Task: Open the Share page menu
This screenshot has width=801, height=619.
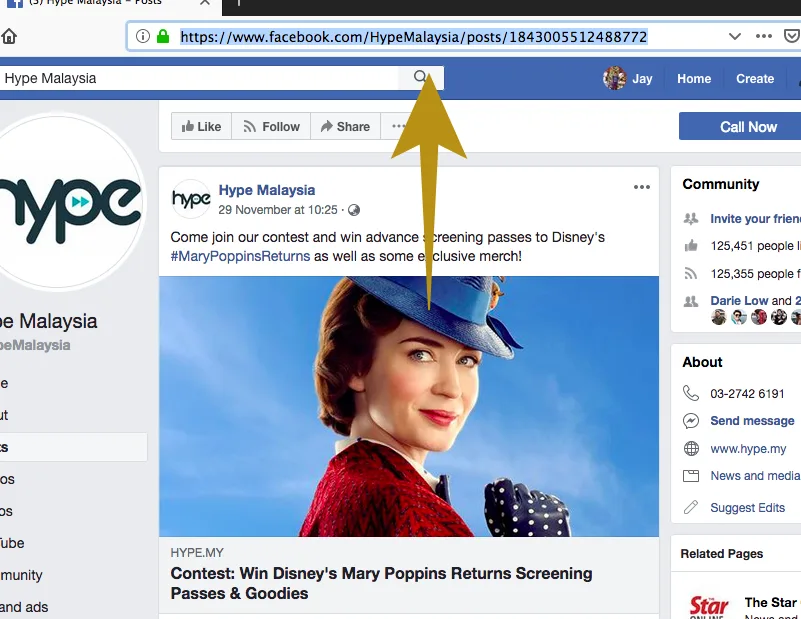Action: click(345, 127)
